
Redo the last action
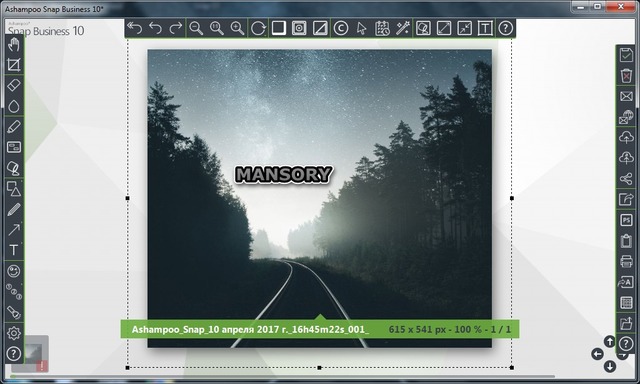(176, 28)
